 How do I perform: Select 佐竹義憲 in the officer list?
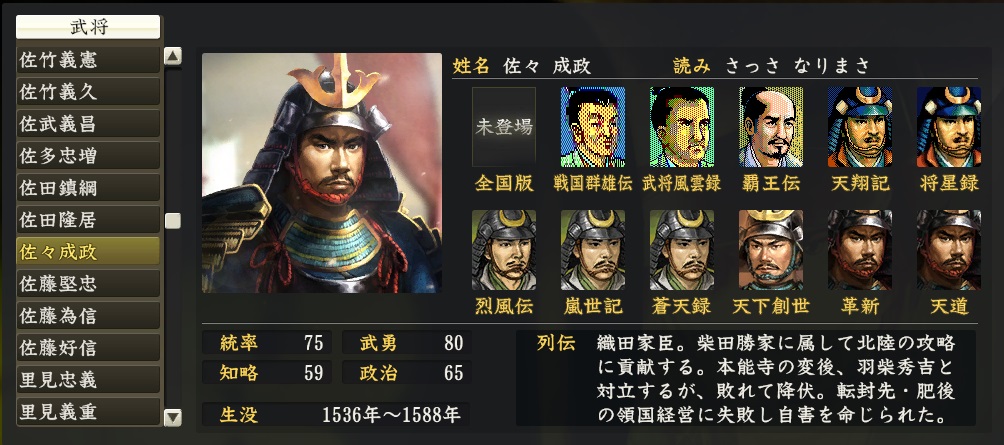tap(88, 60)
